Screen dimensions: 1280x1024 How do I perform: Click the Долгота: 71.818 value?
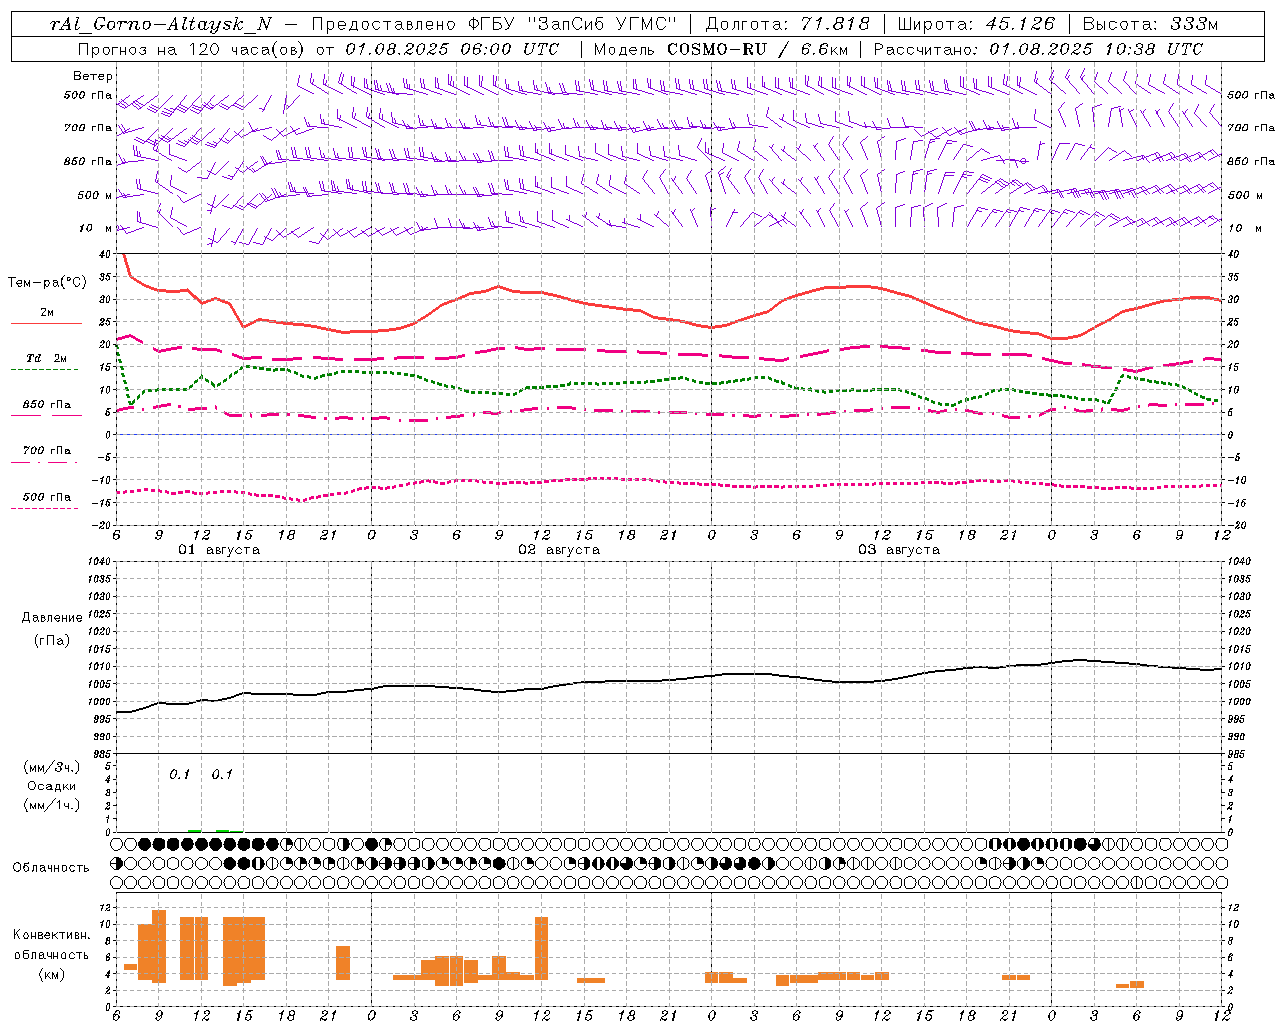788,24
